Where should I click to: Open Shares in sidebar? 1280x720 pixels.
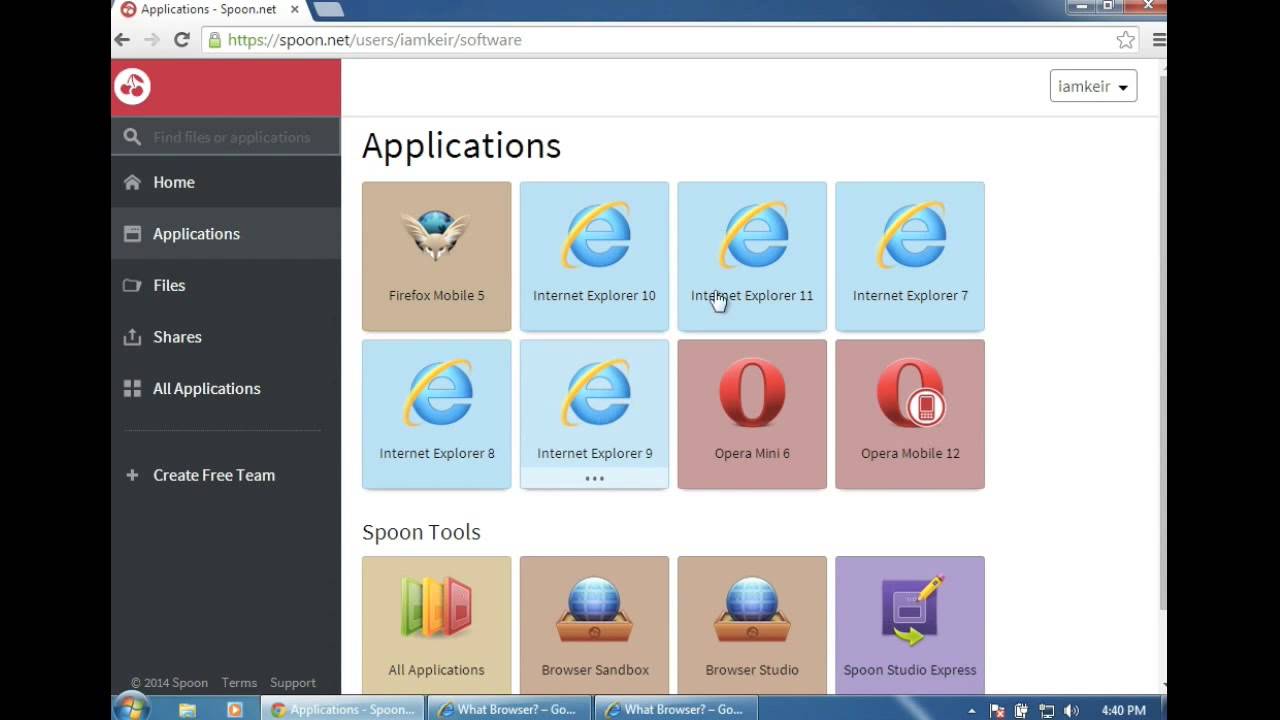pyautogui.click(x=226, y=337)
